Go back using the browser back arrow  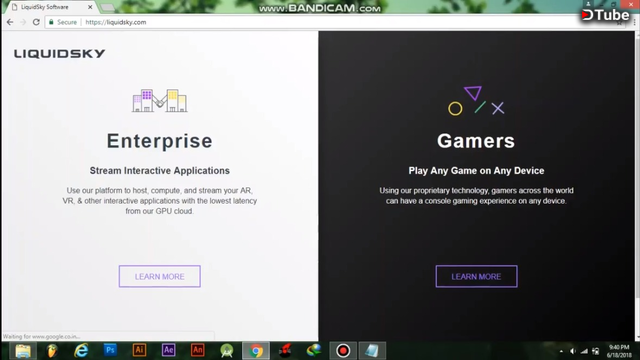click(x=10, y=22)
